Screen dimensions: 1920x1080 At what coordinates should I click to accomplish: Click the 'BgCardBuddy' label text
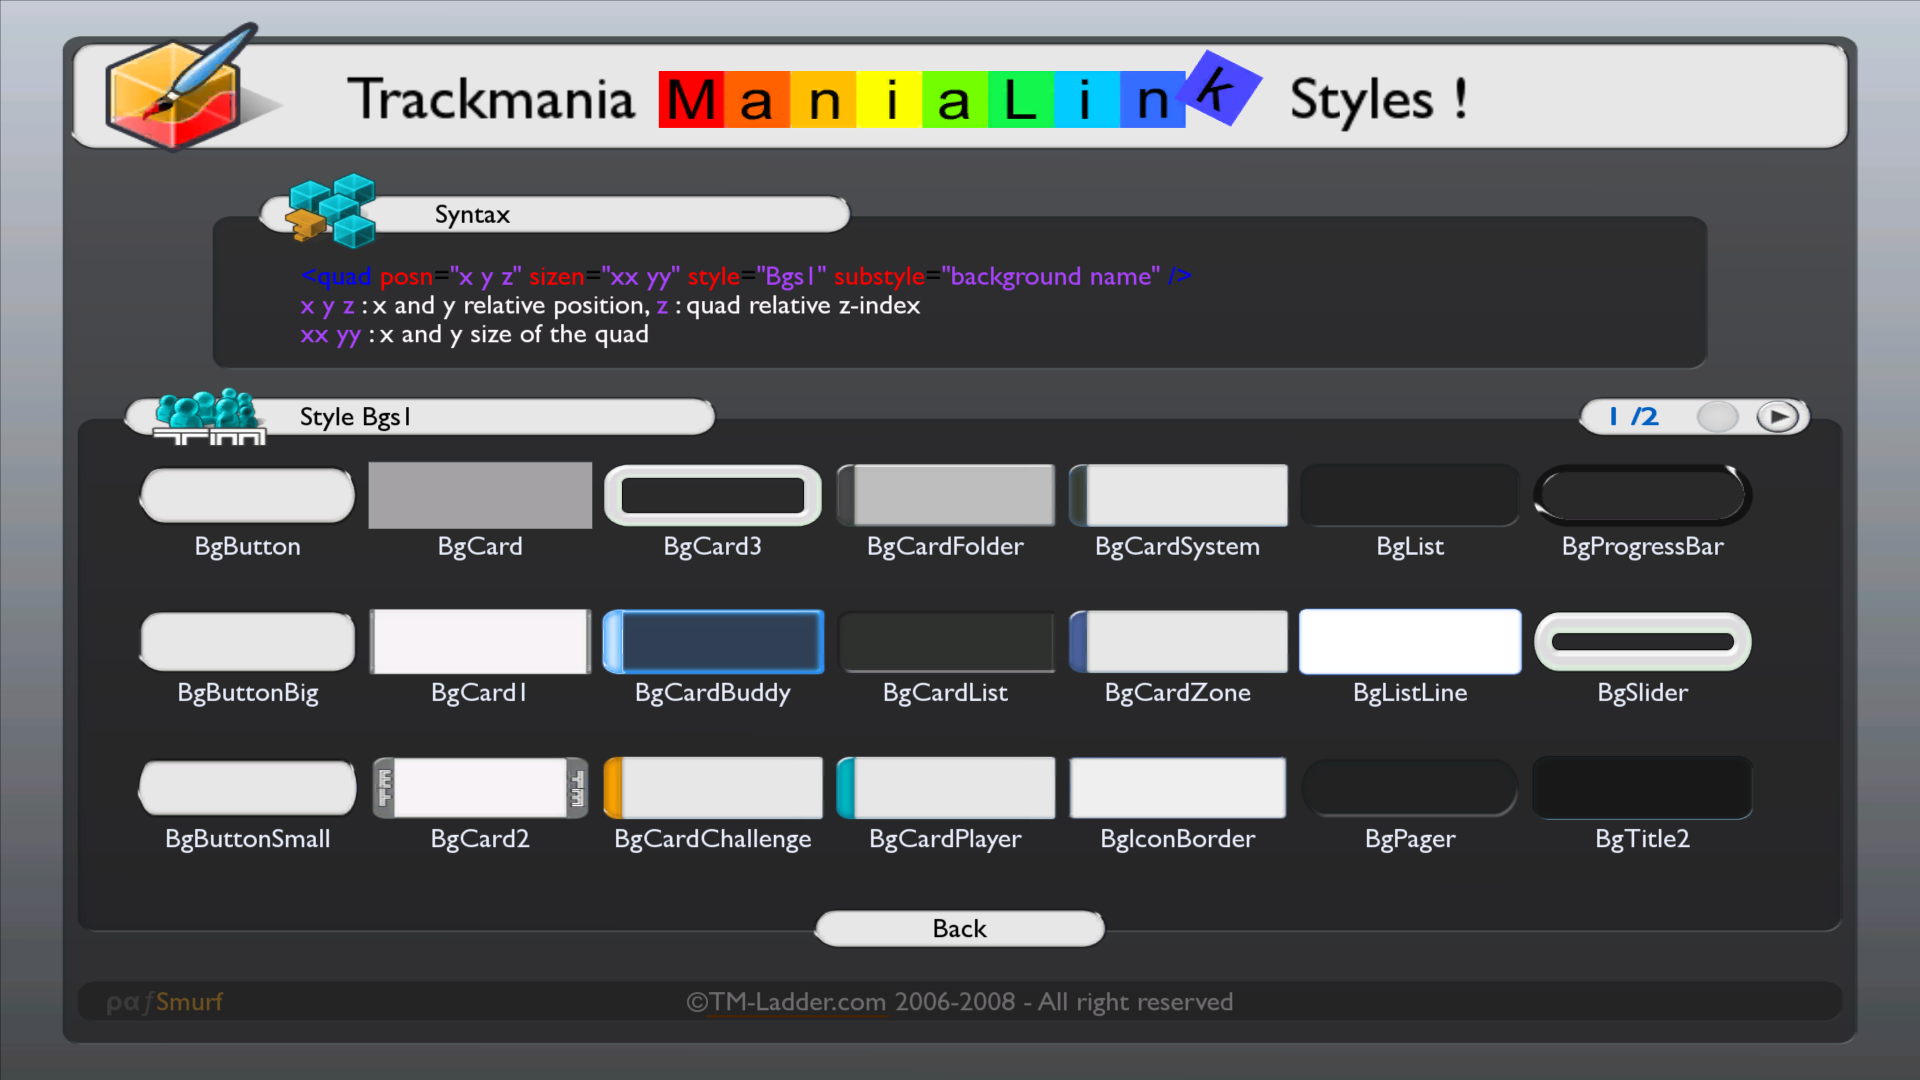(x=713, y=693)
